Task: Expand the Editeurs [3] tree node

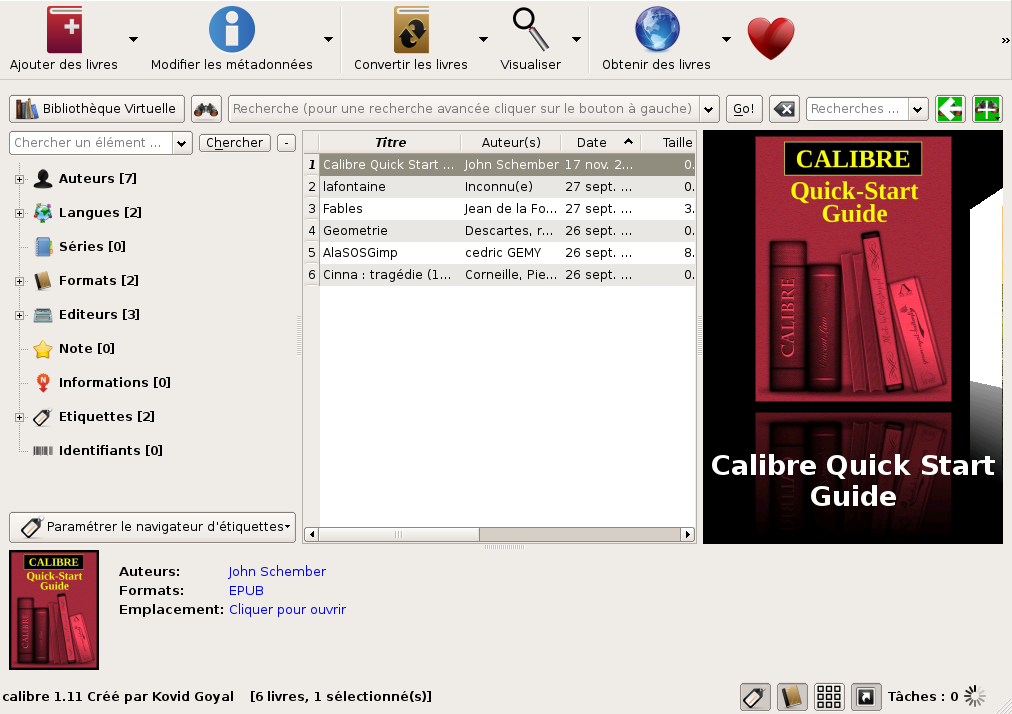Action: pos(19,315)
